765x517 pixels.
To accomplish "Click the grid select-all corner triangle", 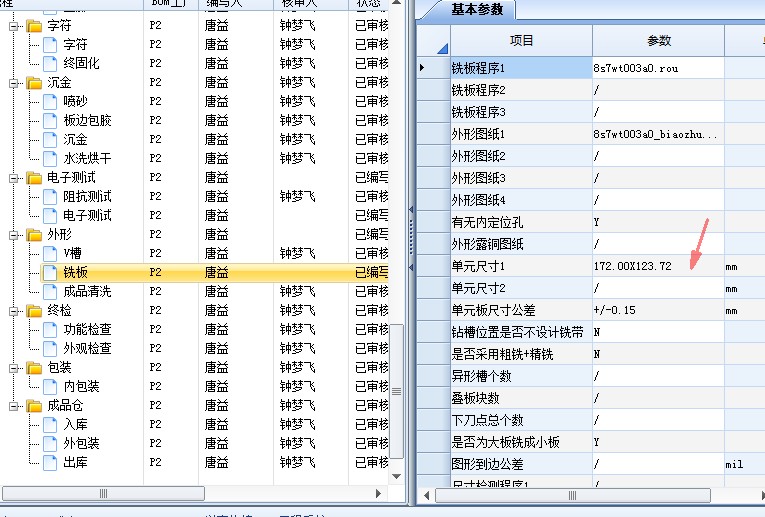I will [x=442, y=48].
